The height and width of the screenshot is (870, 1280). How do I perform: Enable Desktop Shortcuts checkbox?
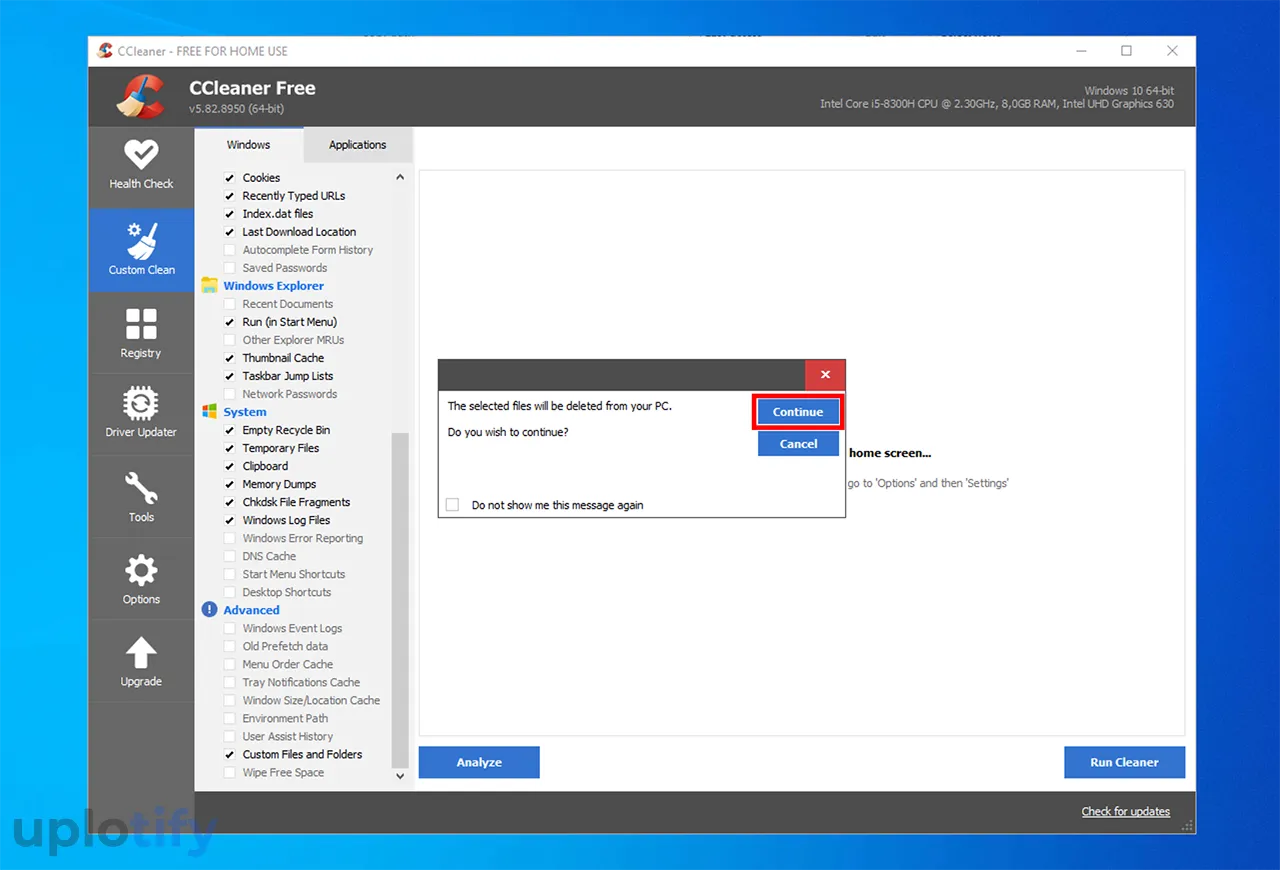click(x=230, y=592)
